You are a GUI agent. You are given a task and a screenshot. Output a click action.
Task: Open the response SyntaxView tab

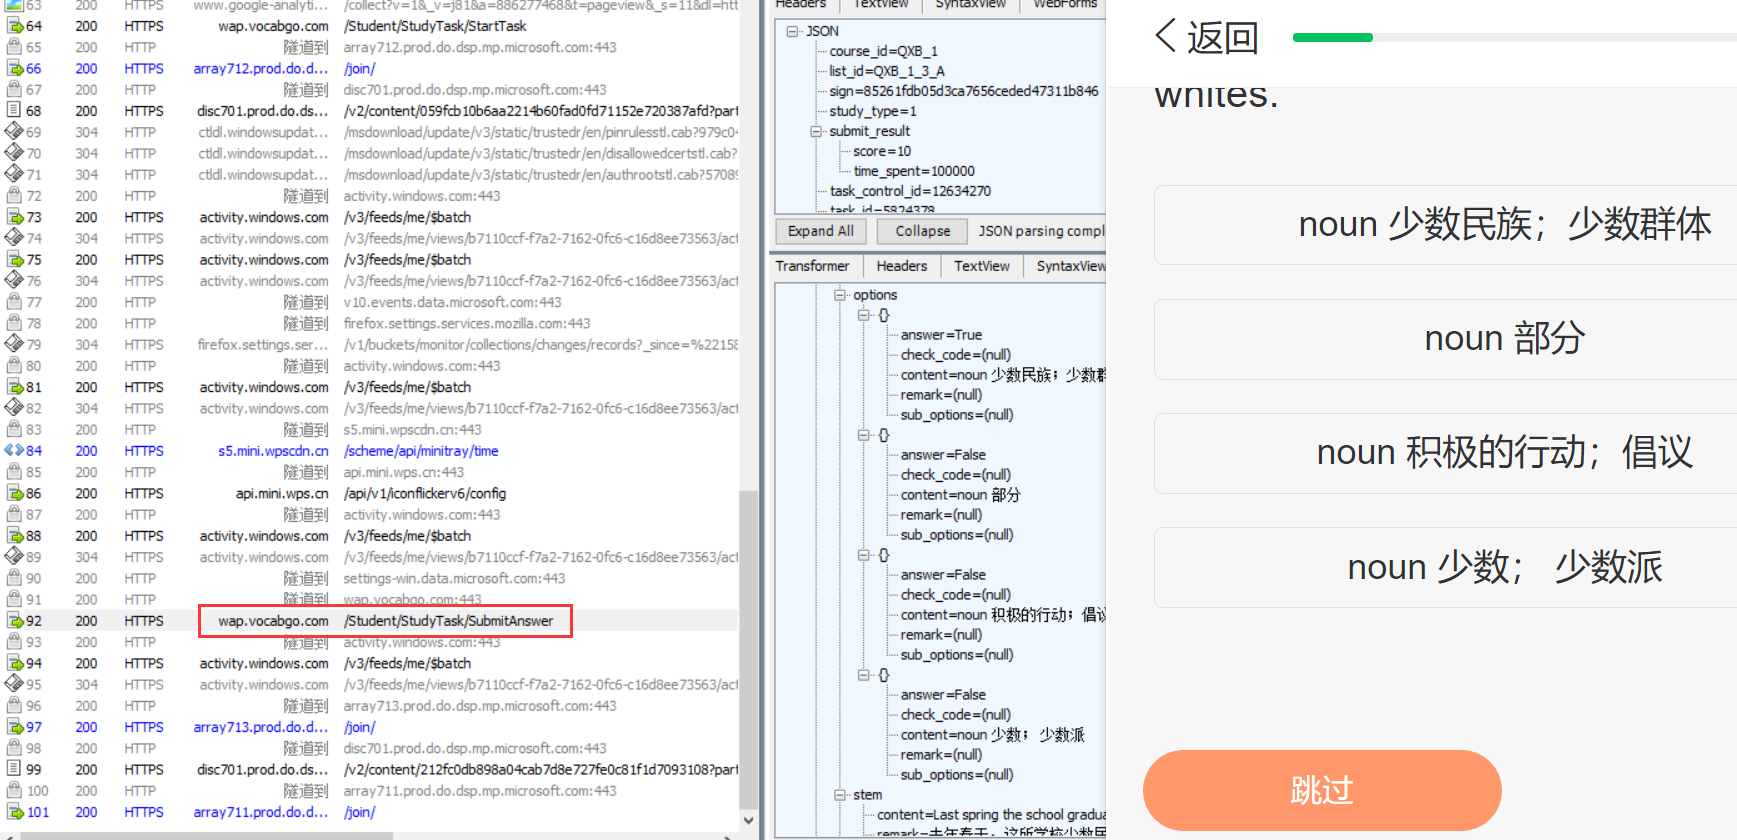[1070, 266]
